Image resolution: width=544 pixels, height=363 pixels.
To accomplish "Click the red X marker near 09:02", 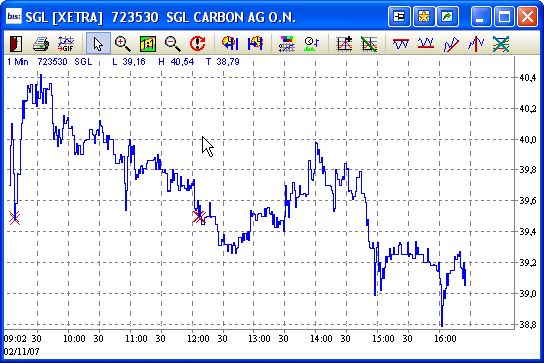I will tap(14, 218).
